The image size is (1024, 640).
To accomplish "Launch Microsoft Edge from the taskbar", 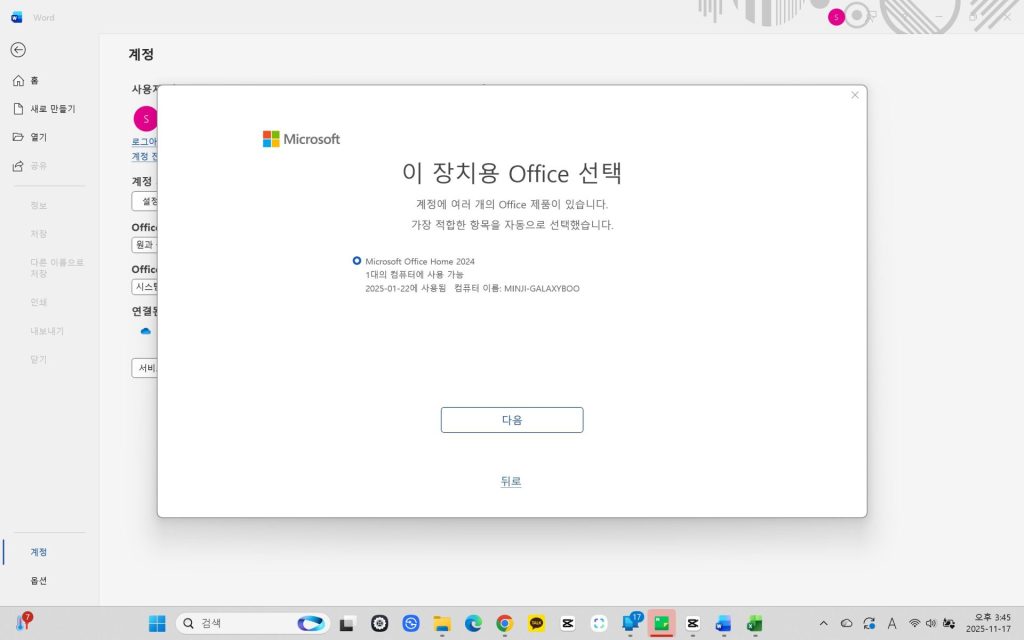I will pos(473,624).
